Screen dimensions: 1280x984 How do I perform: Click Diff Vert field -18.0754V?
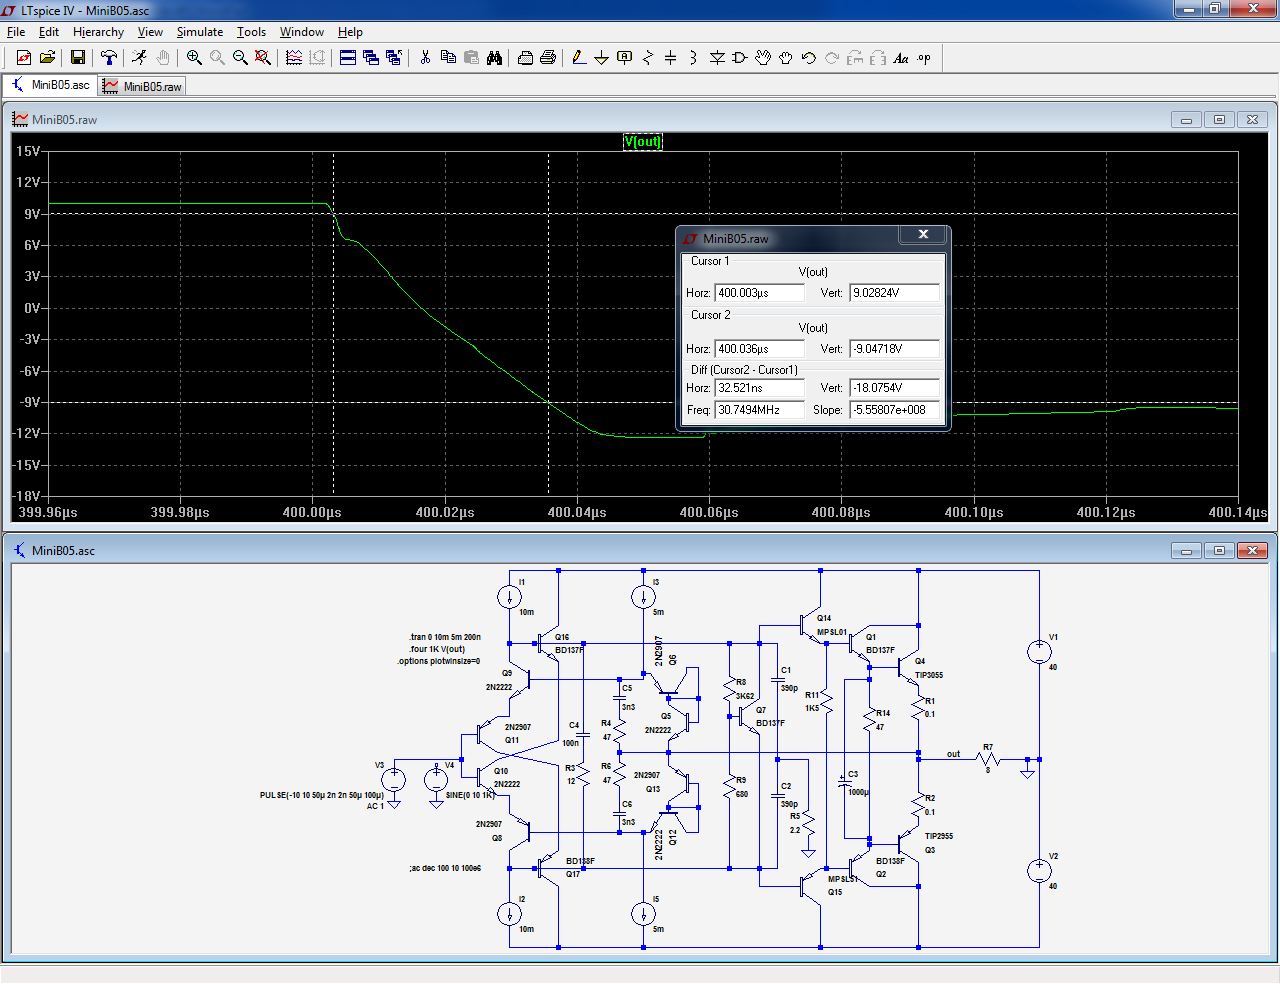[x=895, y=388]
